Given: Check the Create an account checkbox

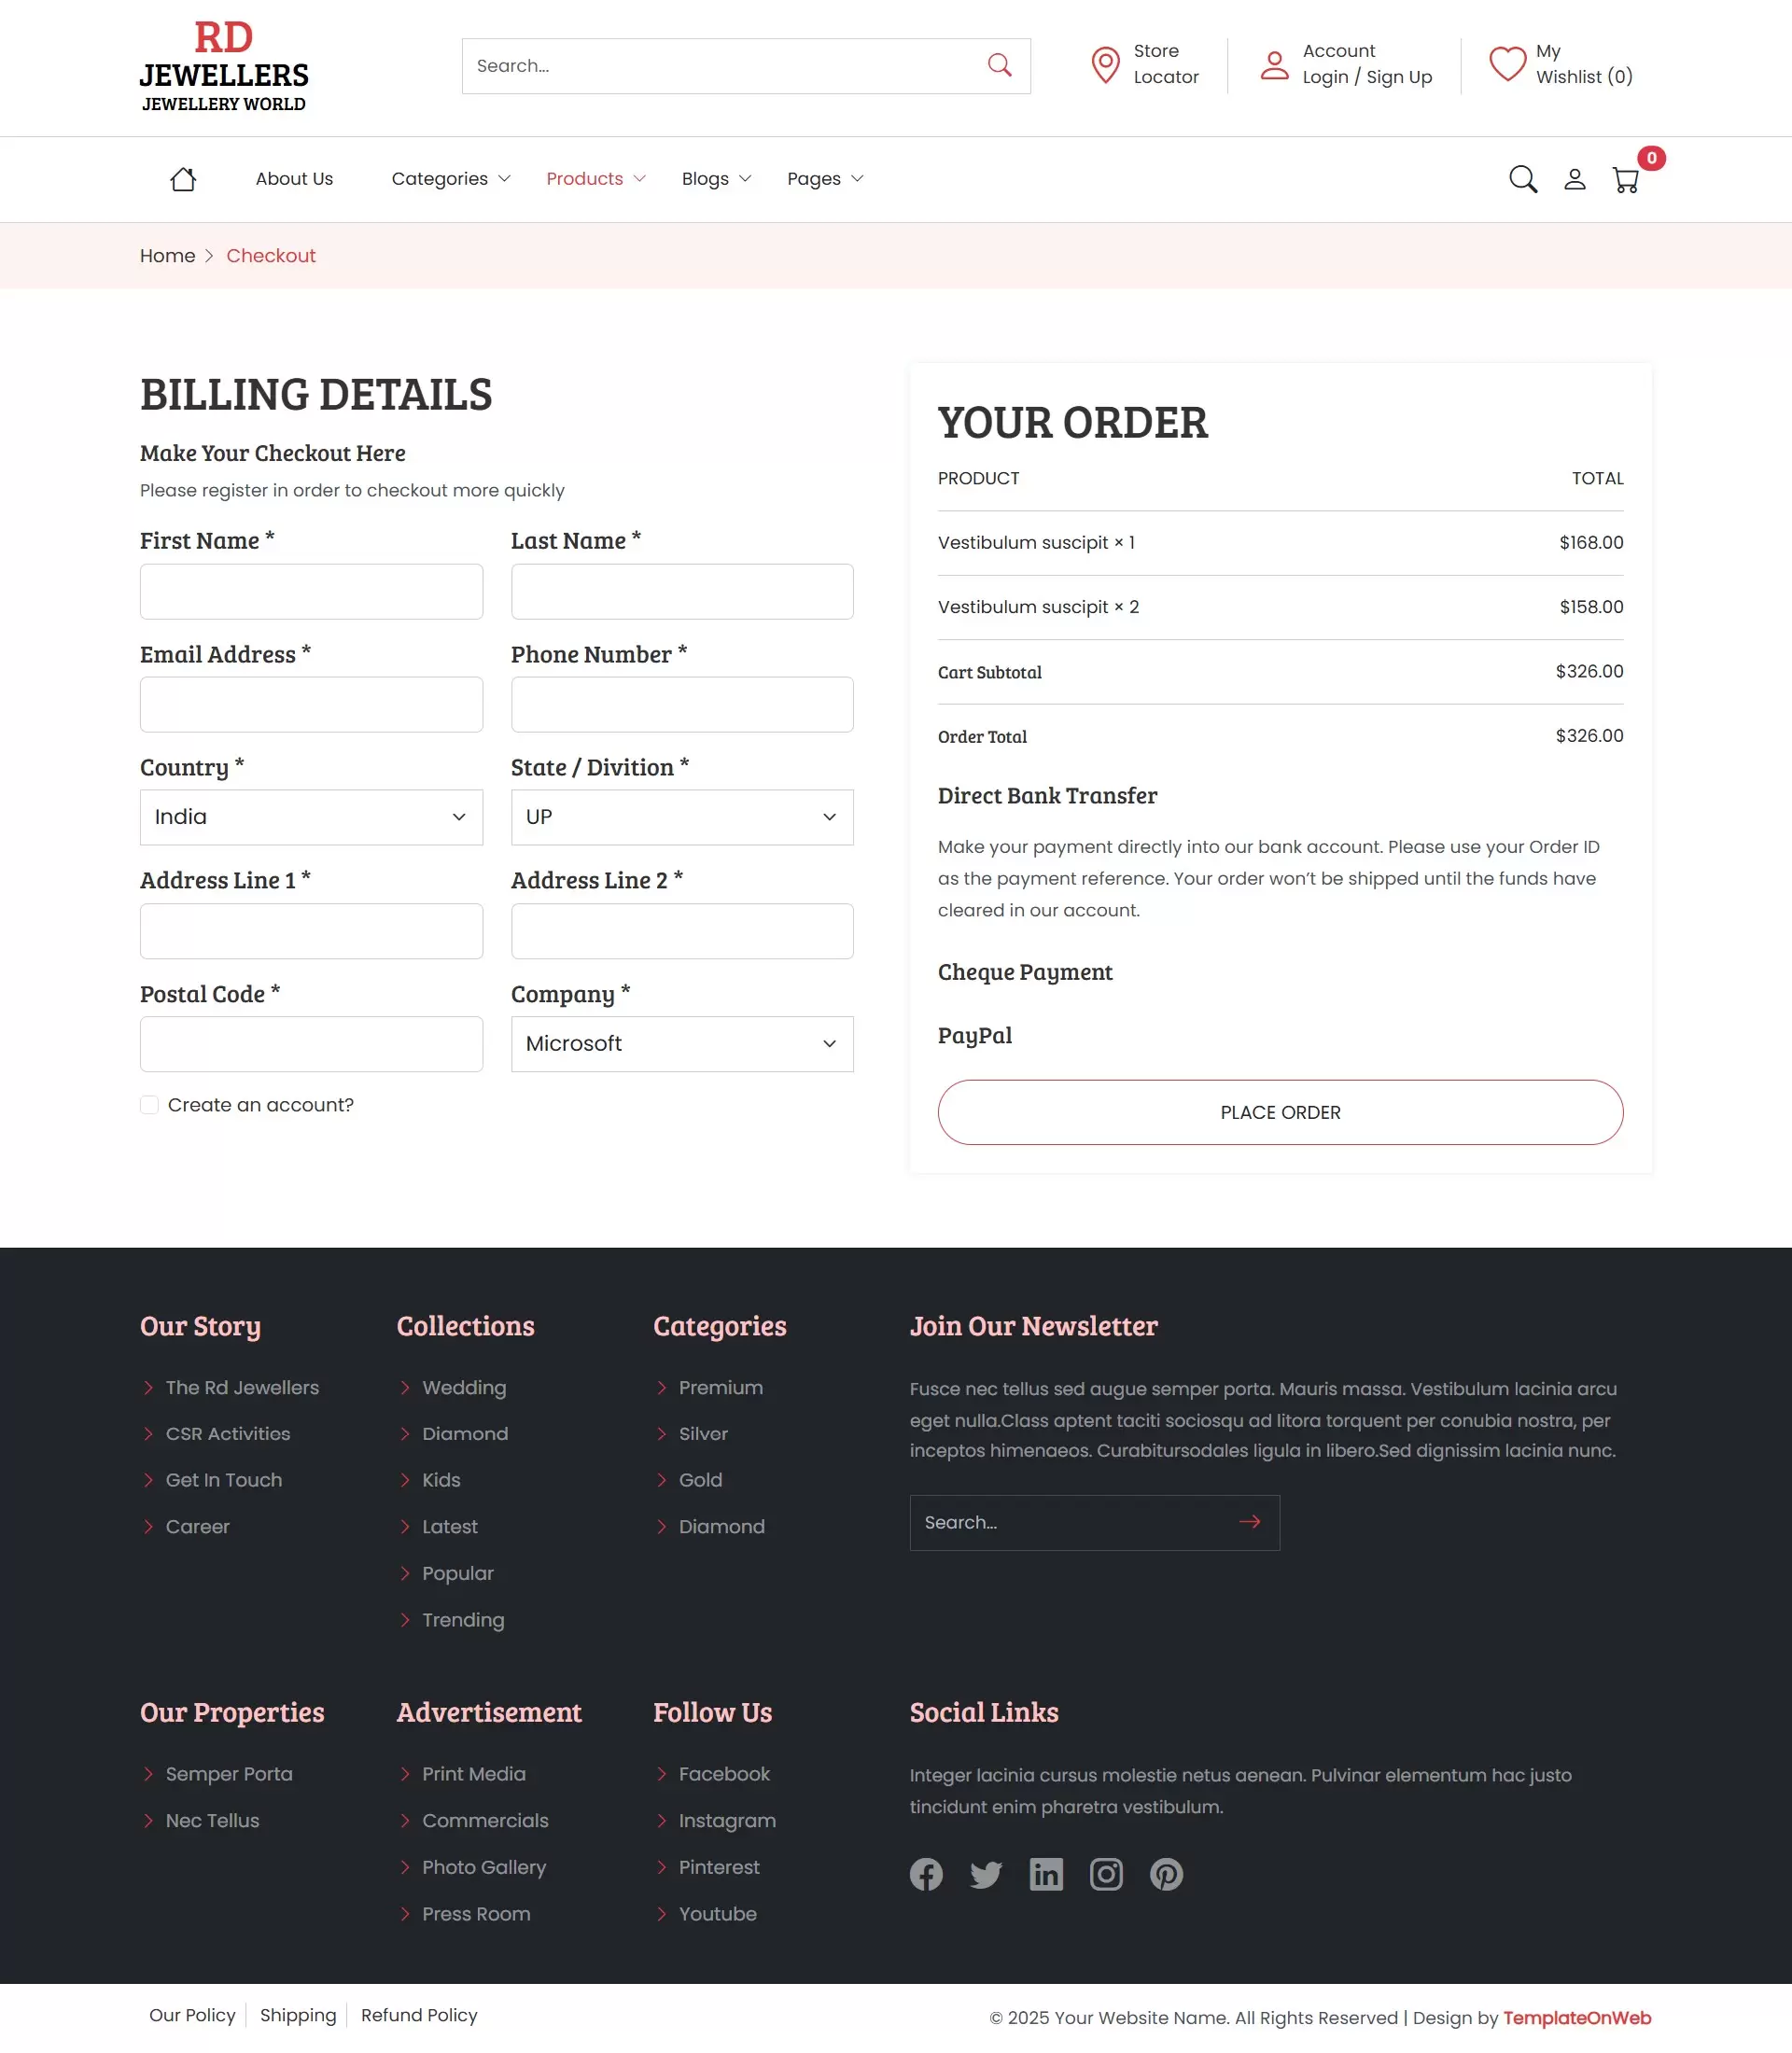Looking at the screenshot, I should click(148, 1104).
